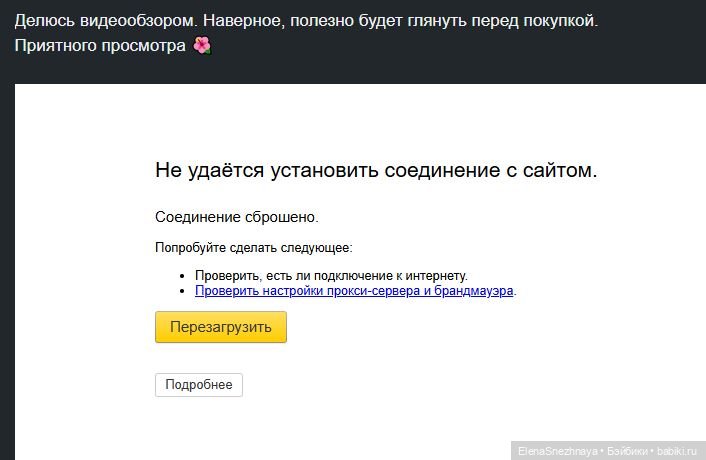Open the Подробнее details button
The height and width of the screenshot is (460, 706).
click(x=199, y=385)
